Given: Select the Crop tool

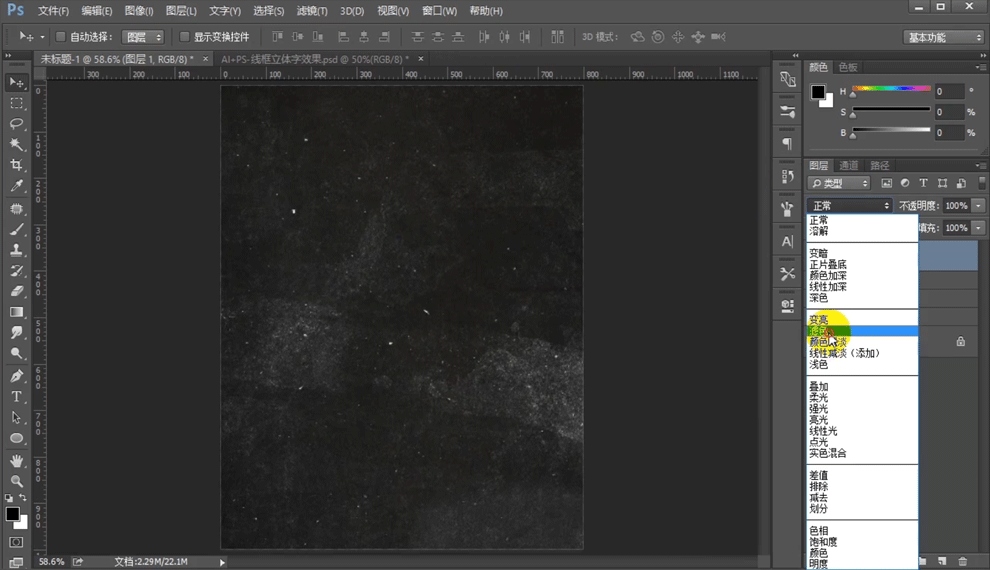Looking at the screenshot, I should [x=16, y=166].
